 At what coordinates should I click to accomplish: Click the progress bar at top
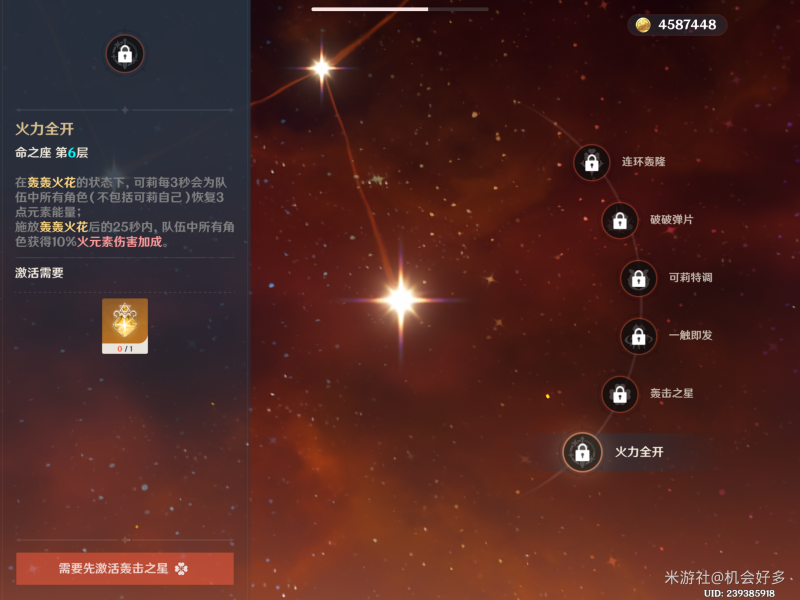click(x=399, y=9)
